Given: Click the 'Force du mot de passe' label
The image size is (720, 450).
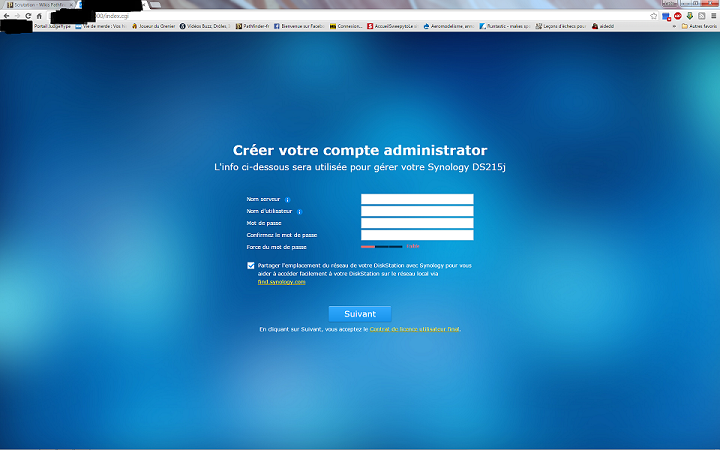Looking at the screenshot, I should pos(276,247).
